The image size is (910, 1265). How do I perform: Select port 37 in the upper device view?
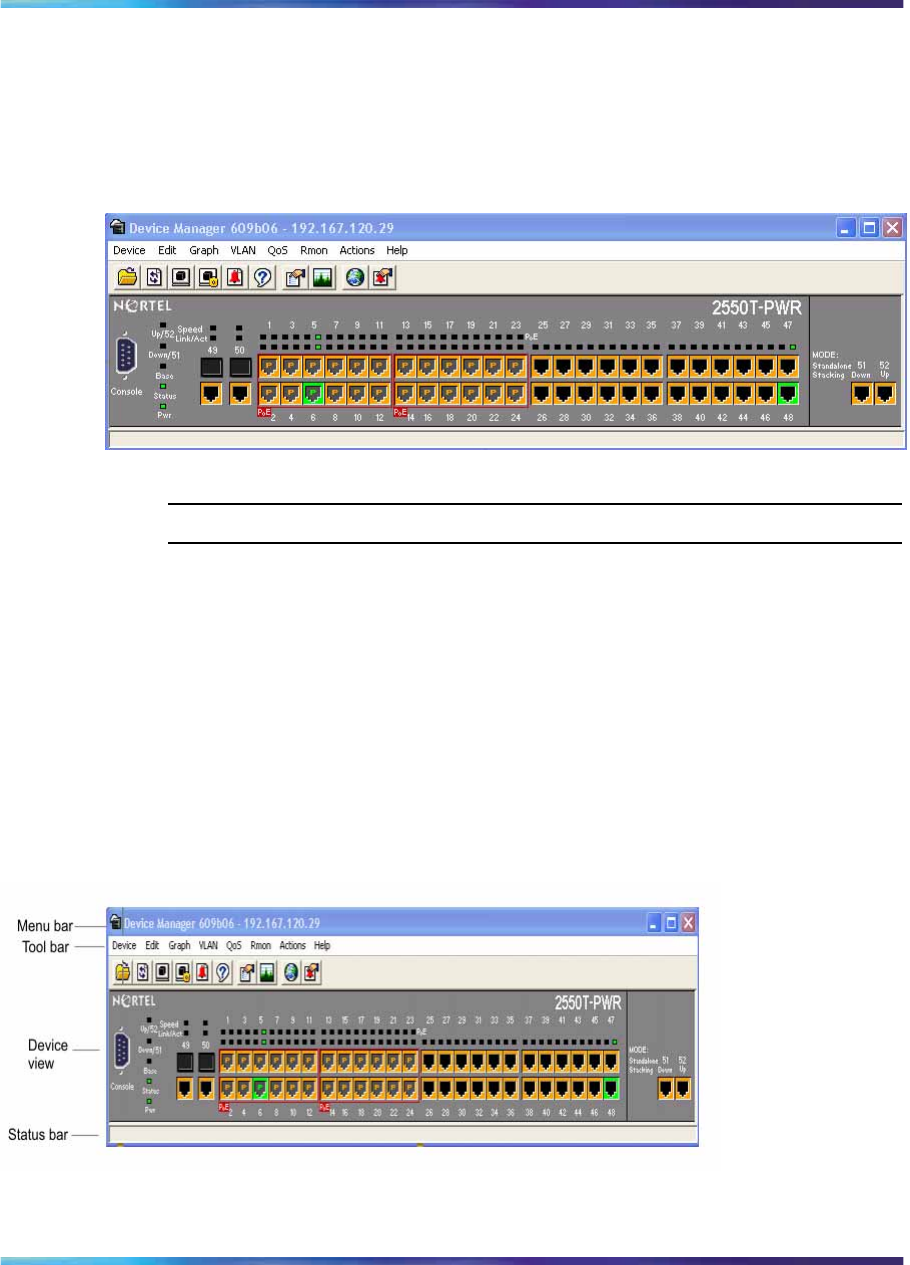click(x=678, y=366)
